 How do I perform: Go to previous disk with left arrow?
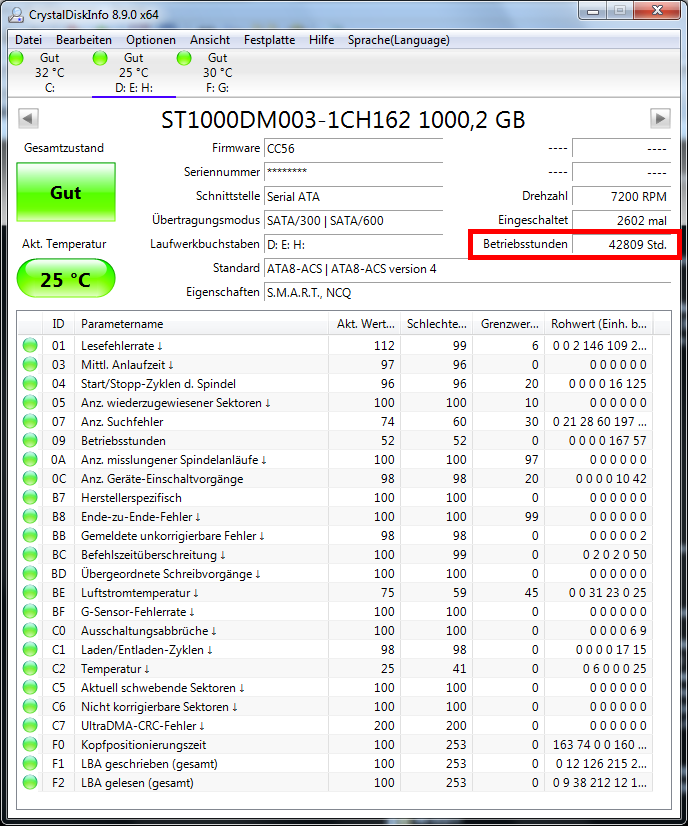(28, 119)
